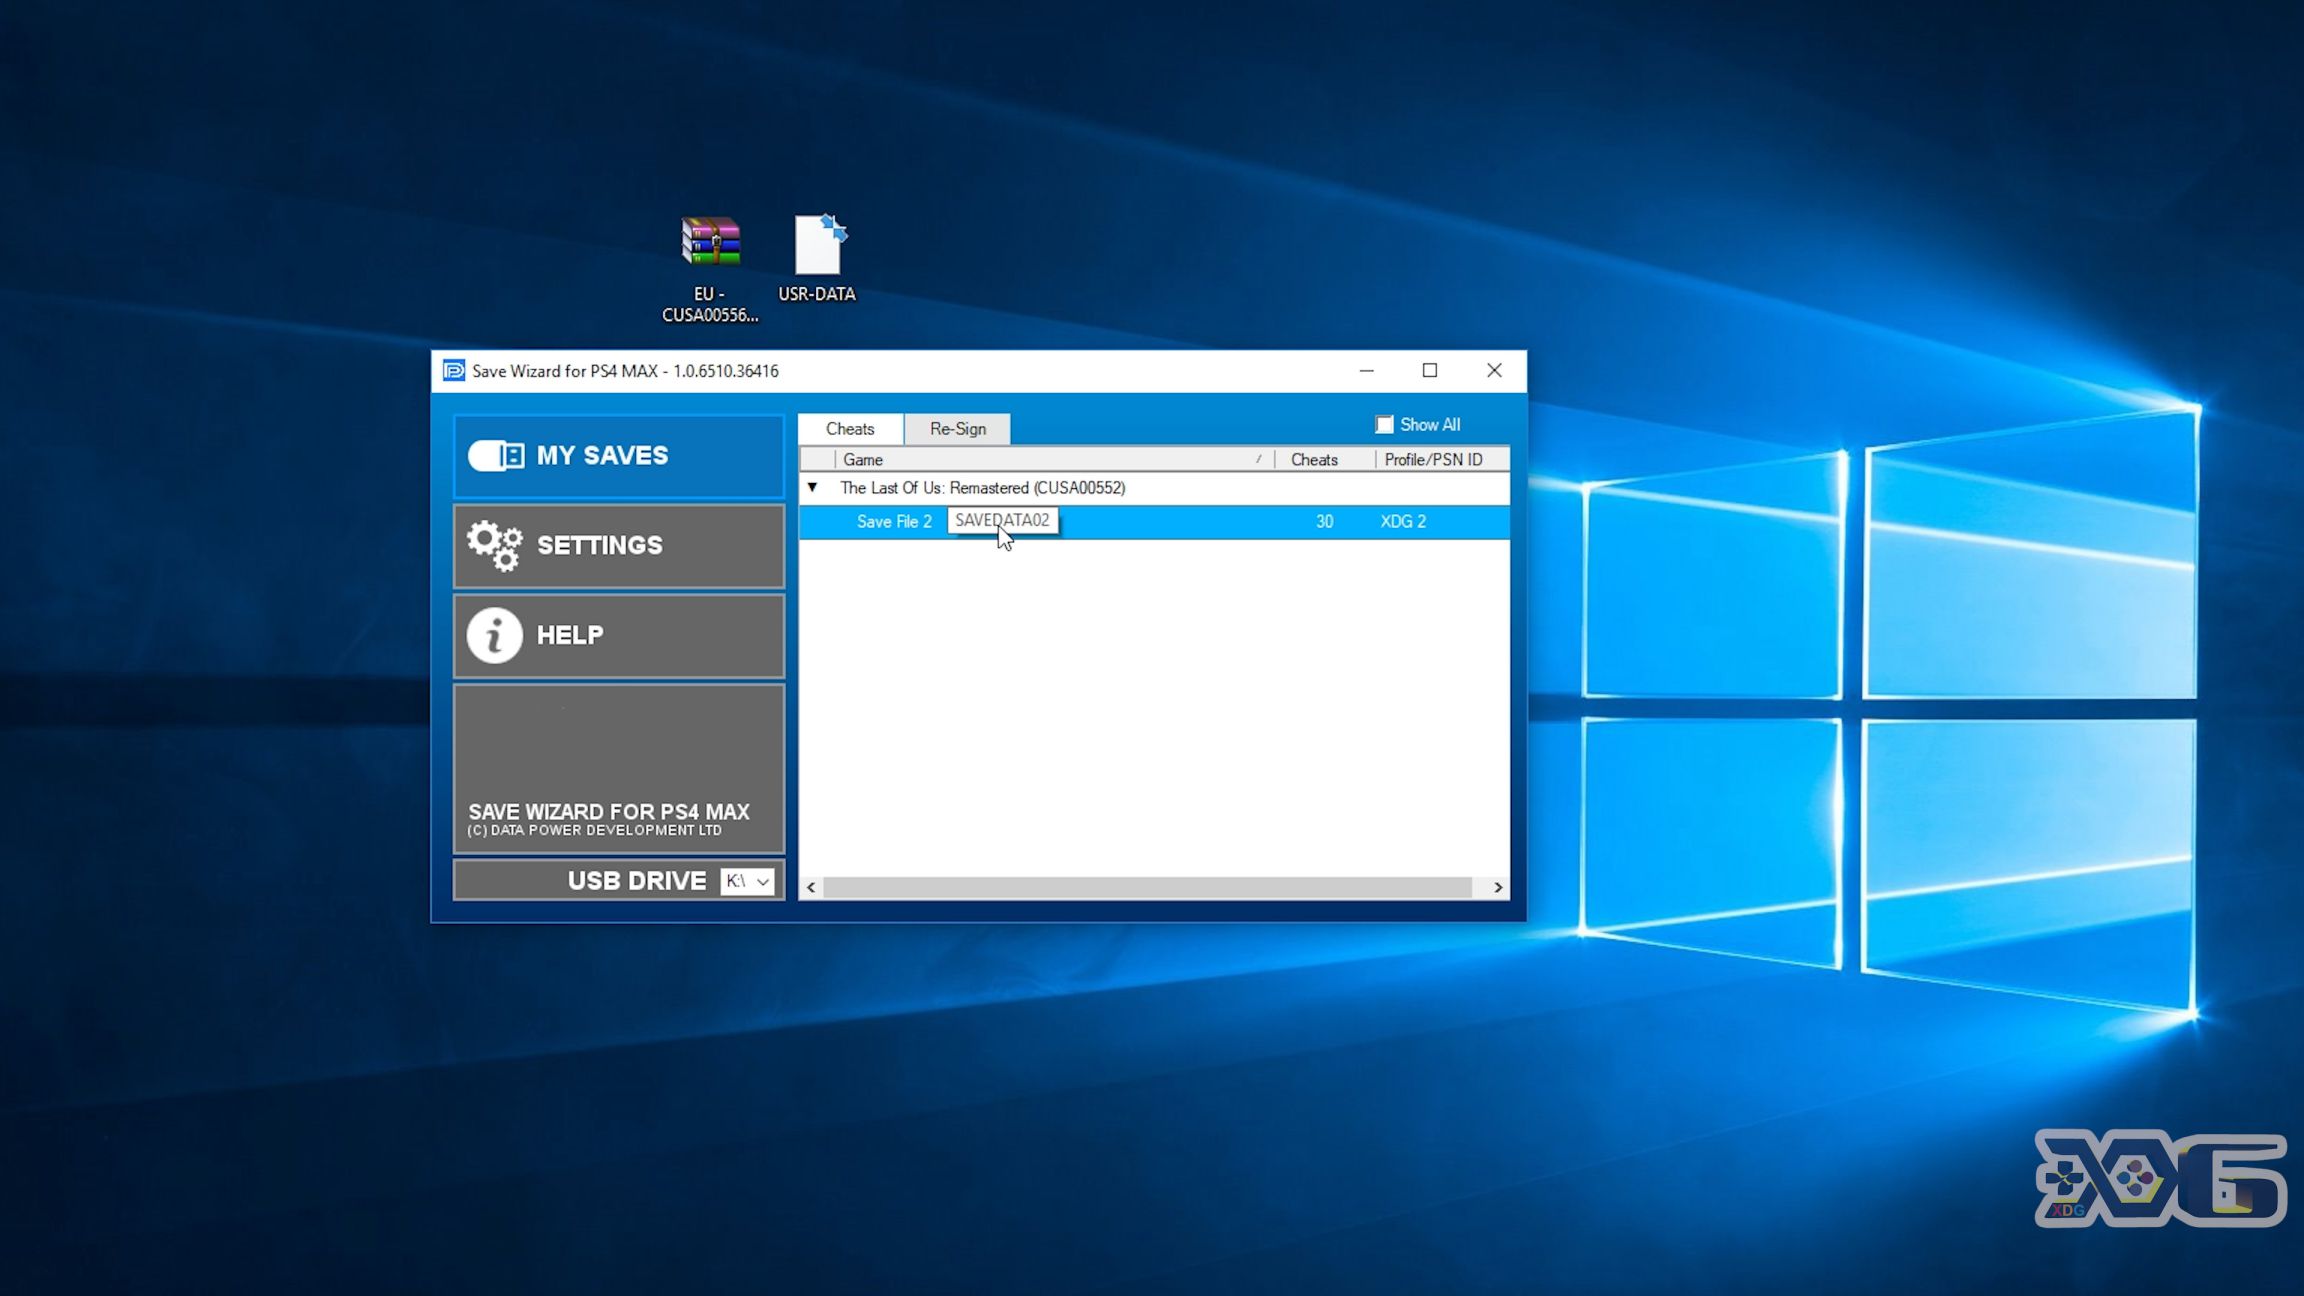Select the EU - CUSA00556 WinRAR archive icon
The width and height of the screenshot is (2304, 1296).
click(x=710, y=269)
